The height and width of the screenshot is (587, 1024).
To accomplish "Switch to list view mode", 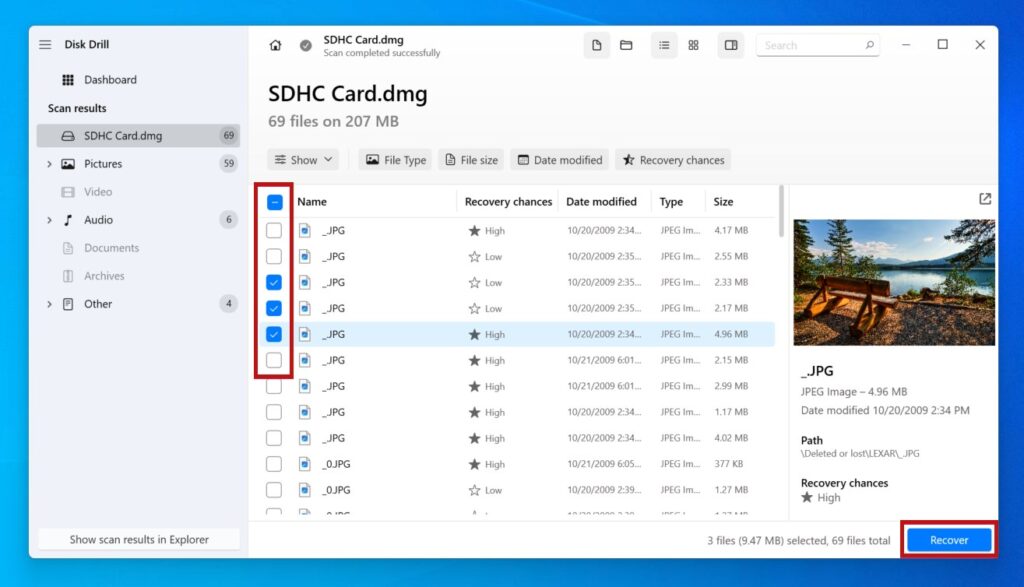I will coord(664,45).
